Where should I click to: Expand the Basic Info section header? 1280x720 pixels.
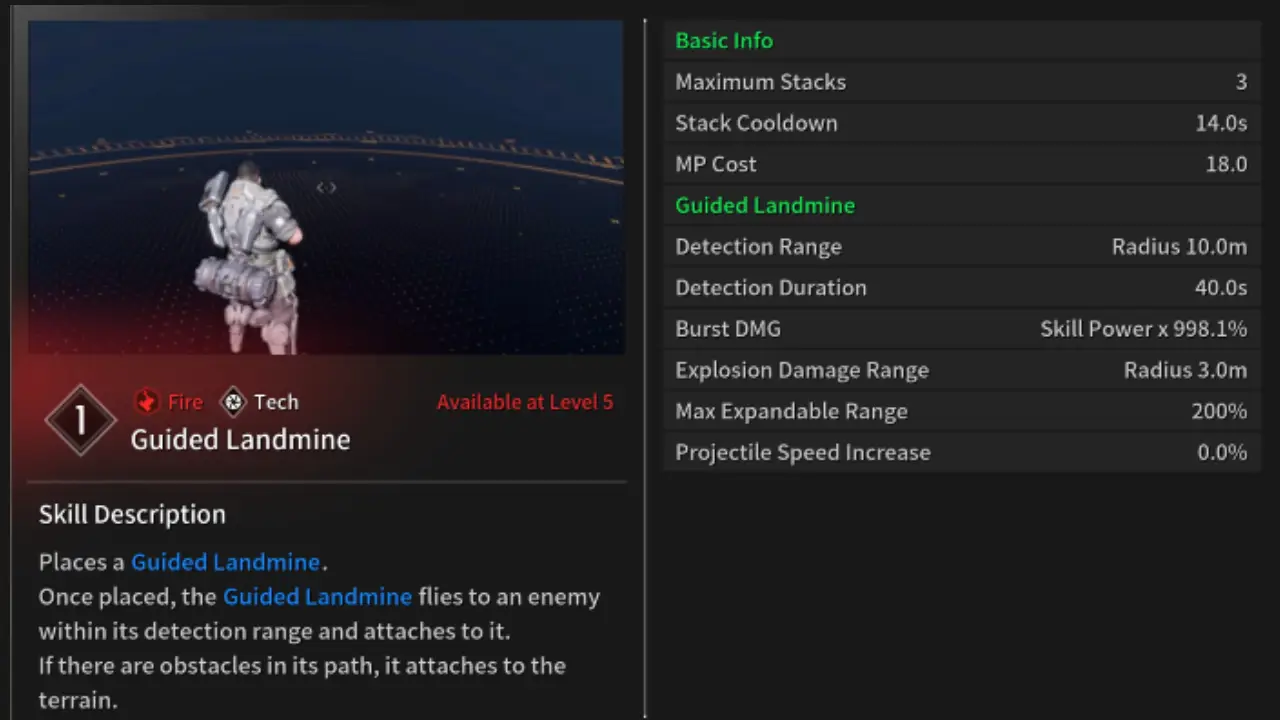pos(724,40)
